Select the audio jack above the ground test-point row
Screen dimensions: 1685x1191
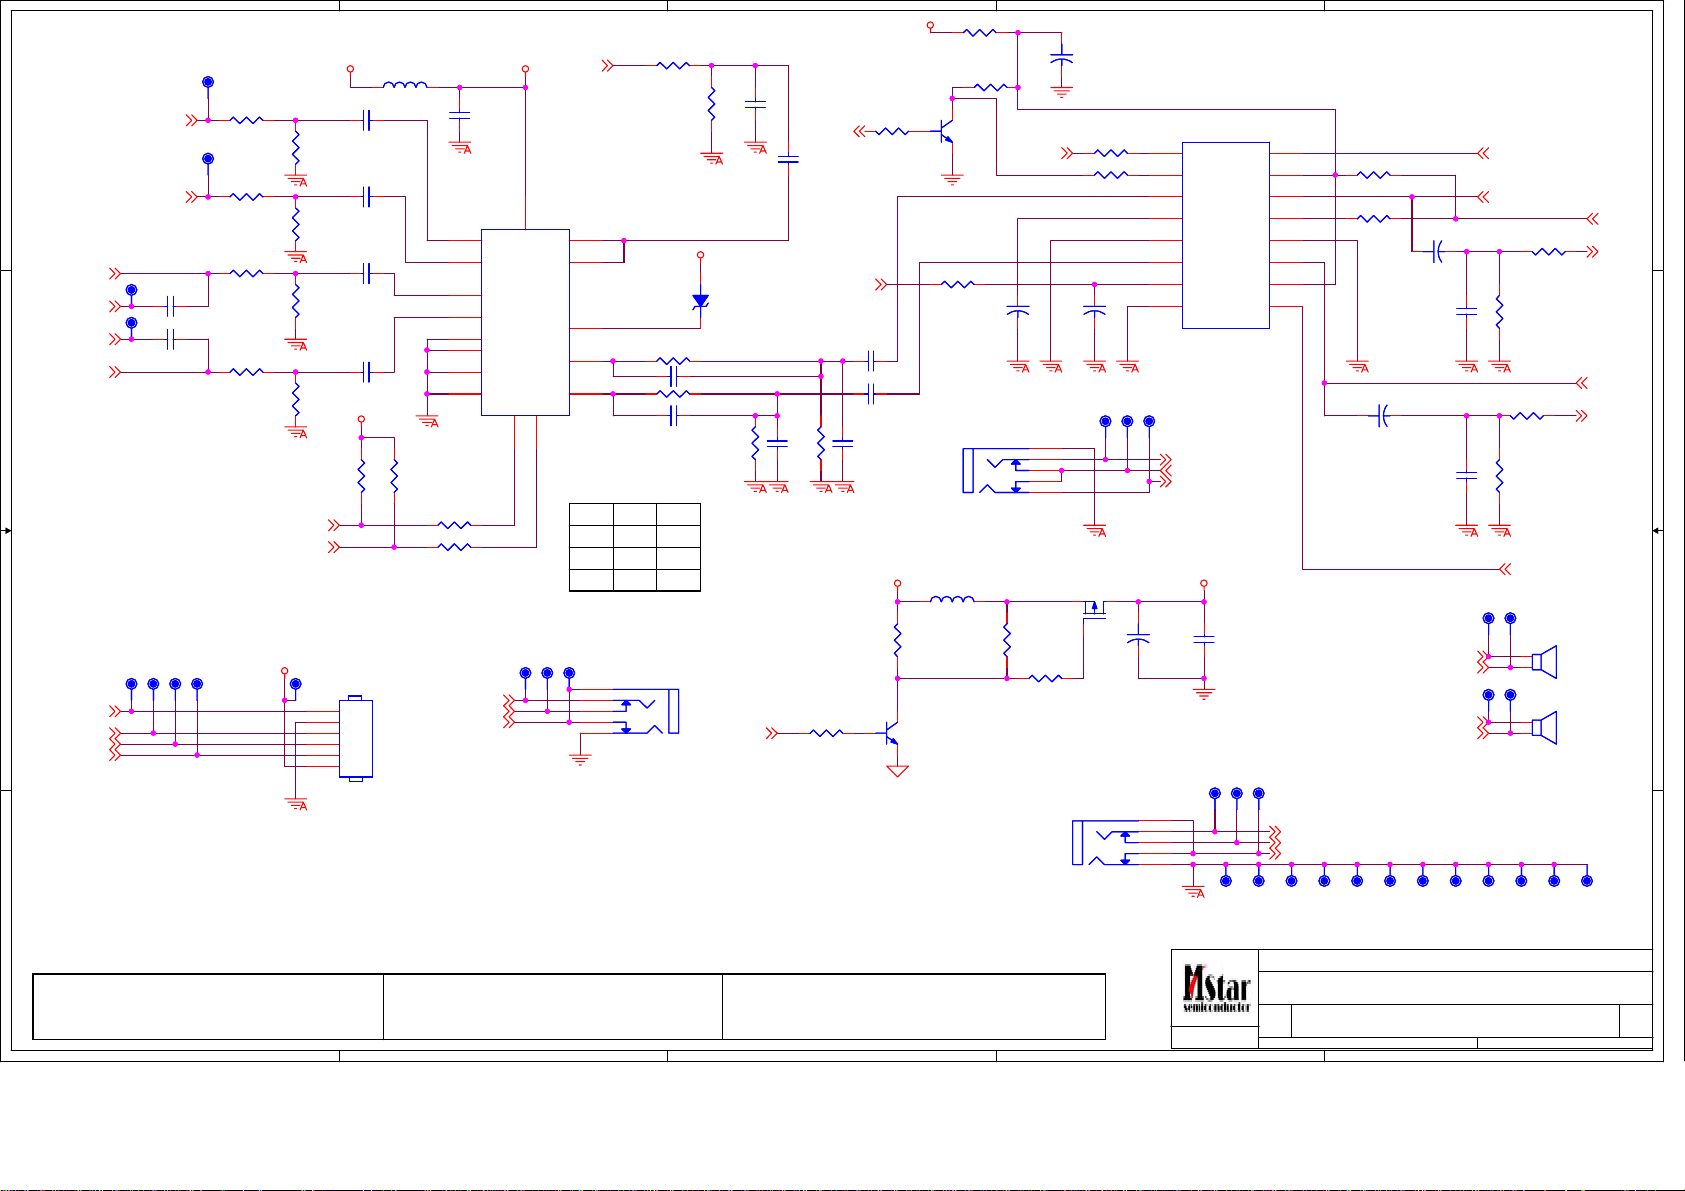(x=1107, y=843)
